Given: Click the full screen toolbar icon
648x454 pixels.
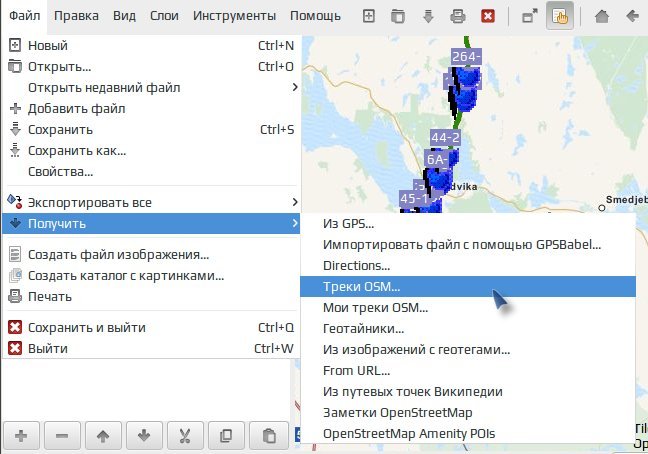Looking at the screenshot, I should 530,17.
